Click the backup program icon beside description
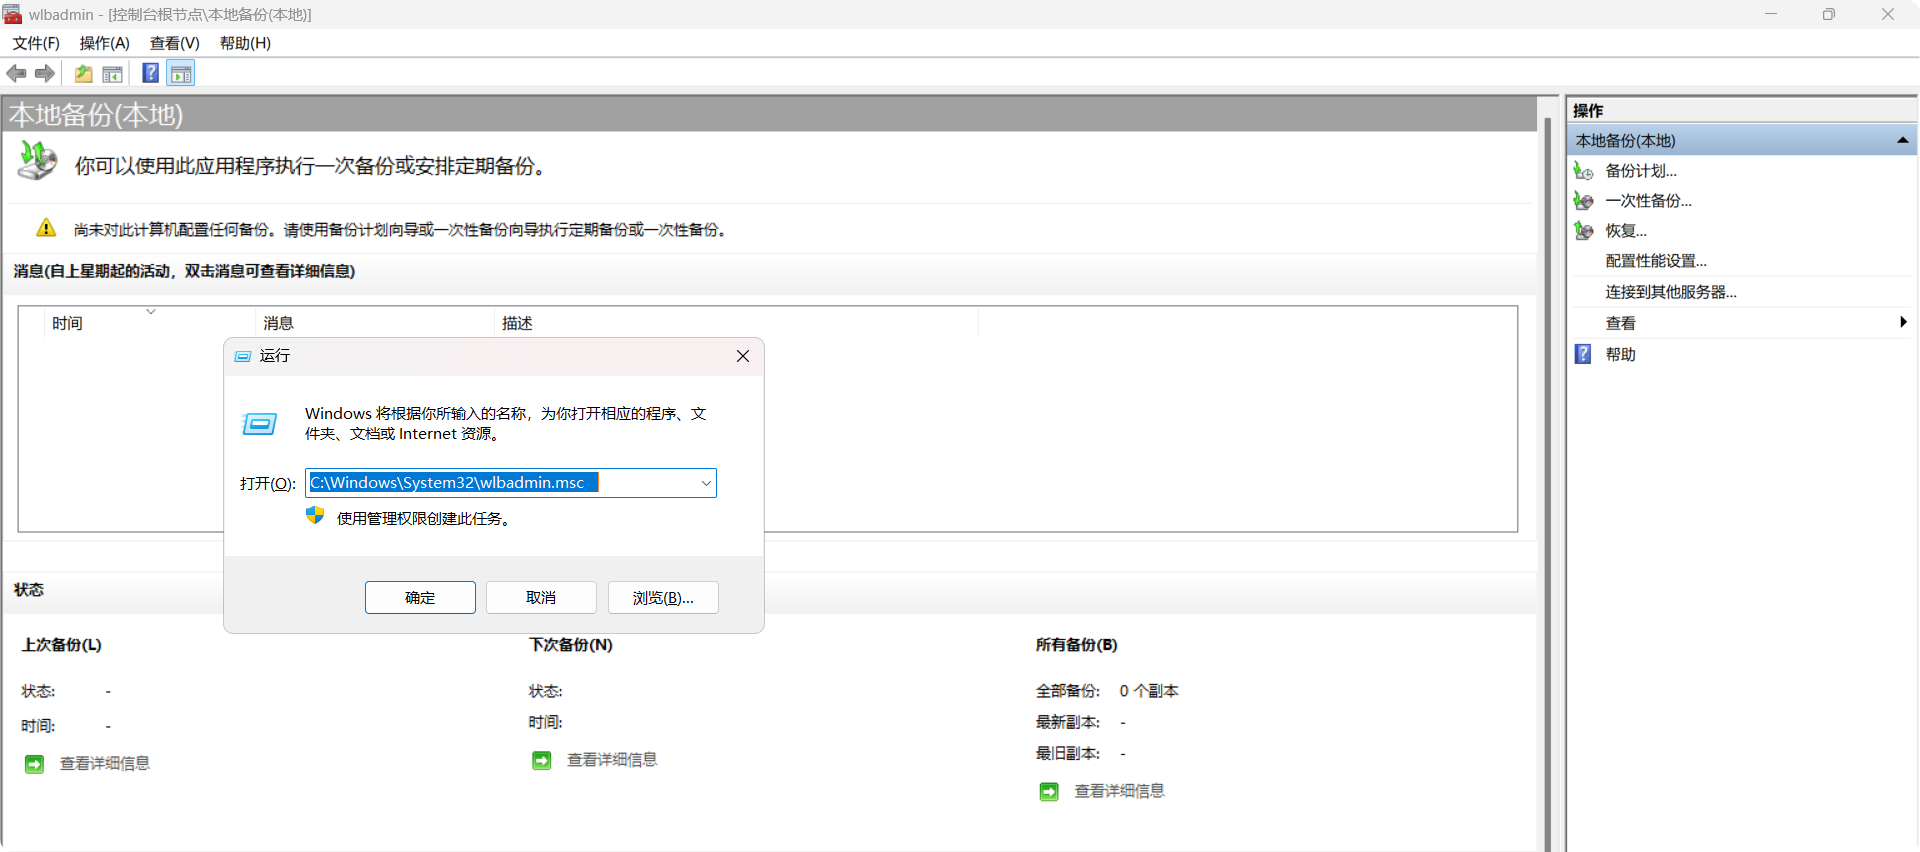 (38, 161)
